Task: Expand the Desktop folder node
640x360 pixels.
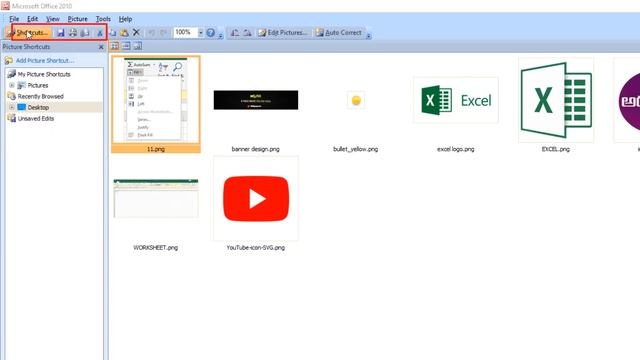Action: (12, 107)
